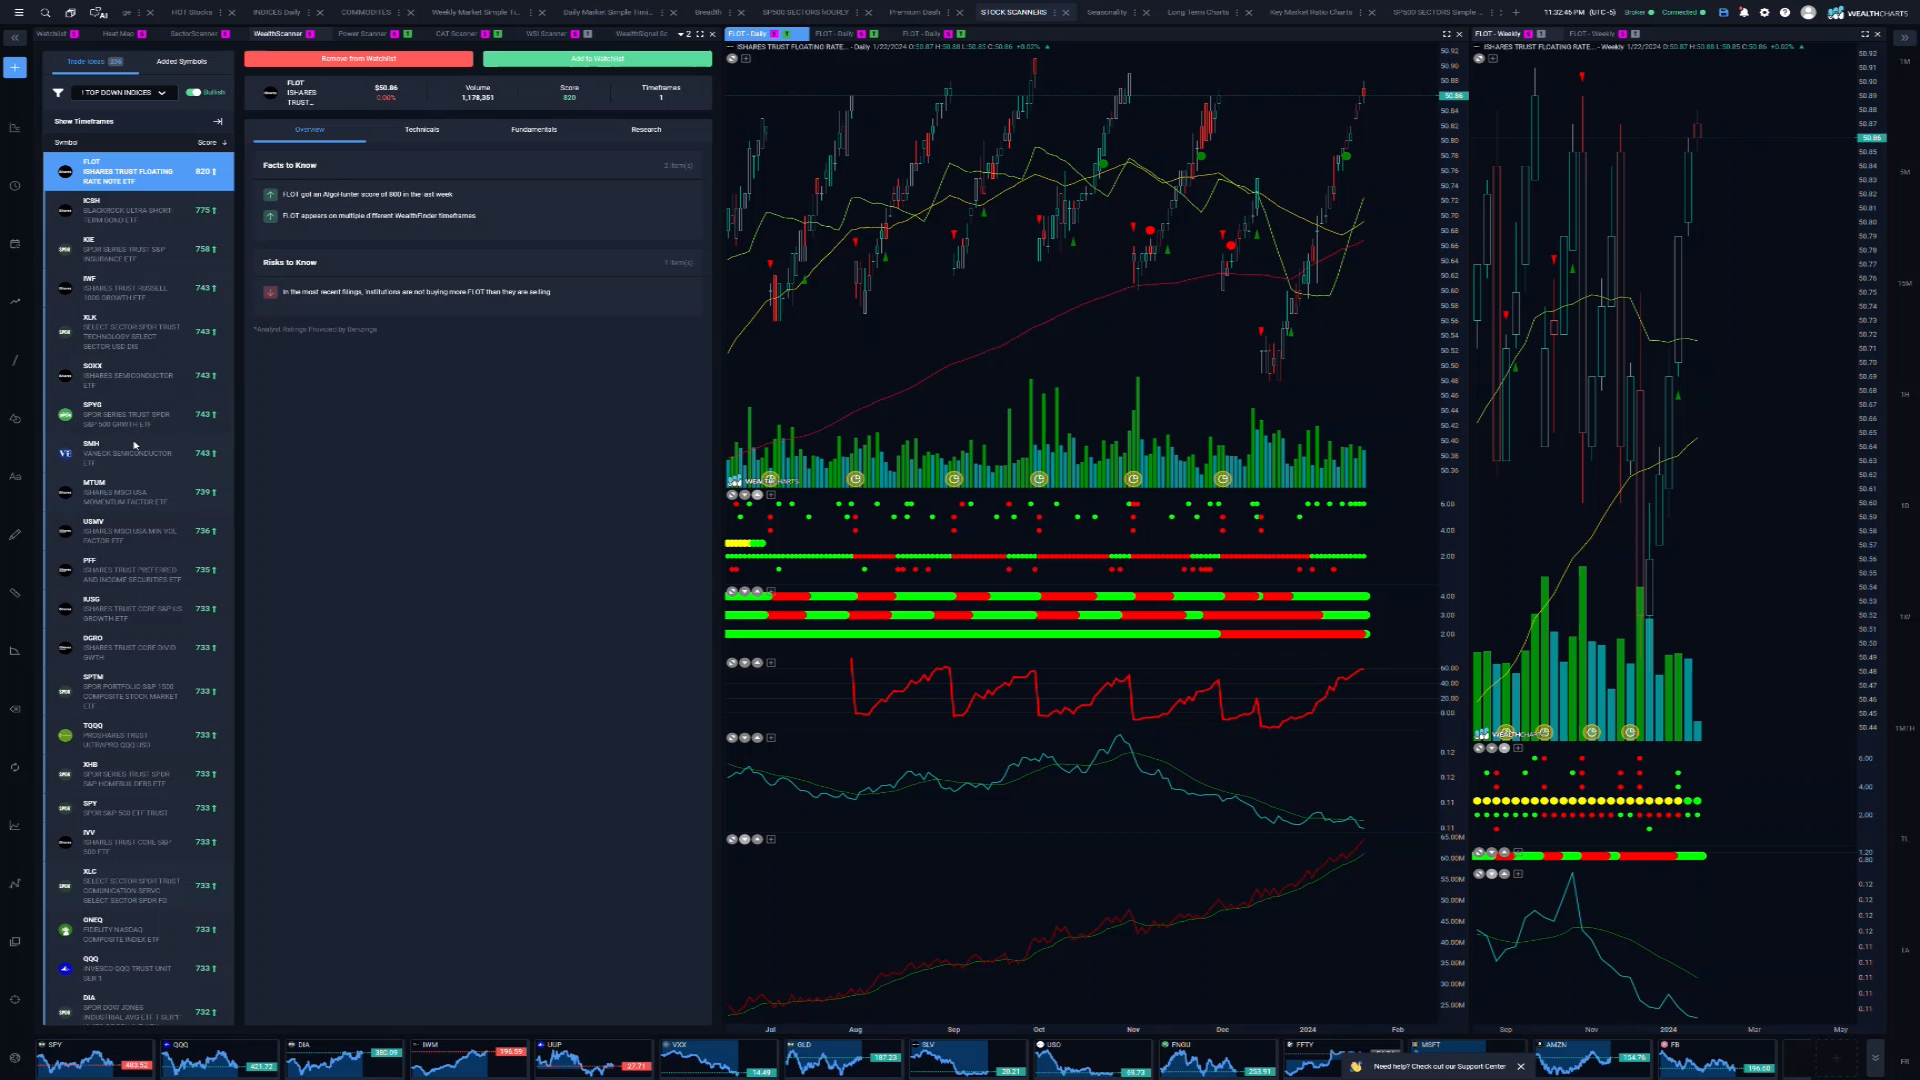Switch to the Added Symbols tab
Image resolution: width=1920 pixels, height=1080 pixels.
(x=181, y=62)
